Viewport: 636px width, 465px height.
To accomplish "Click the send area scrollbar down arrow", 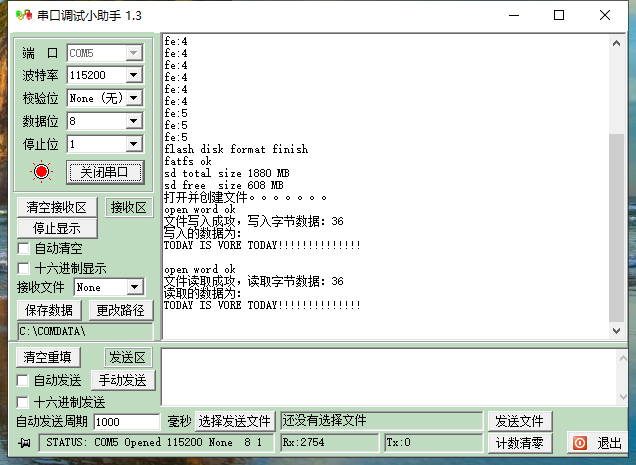I will [623, 397].
